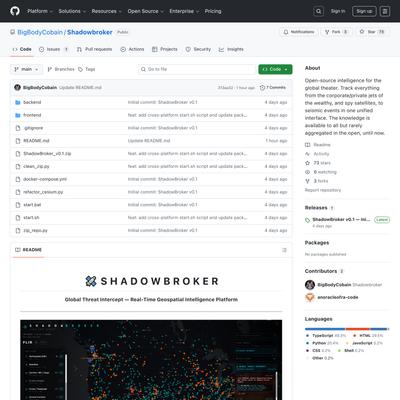
Task: Click the Go to file search field
Action: tap(197, 69)
